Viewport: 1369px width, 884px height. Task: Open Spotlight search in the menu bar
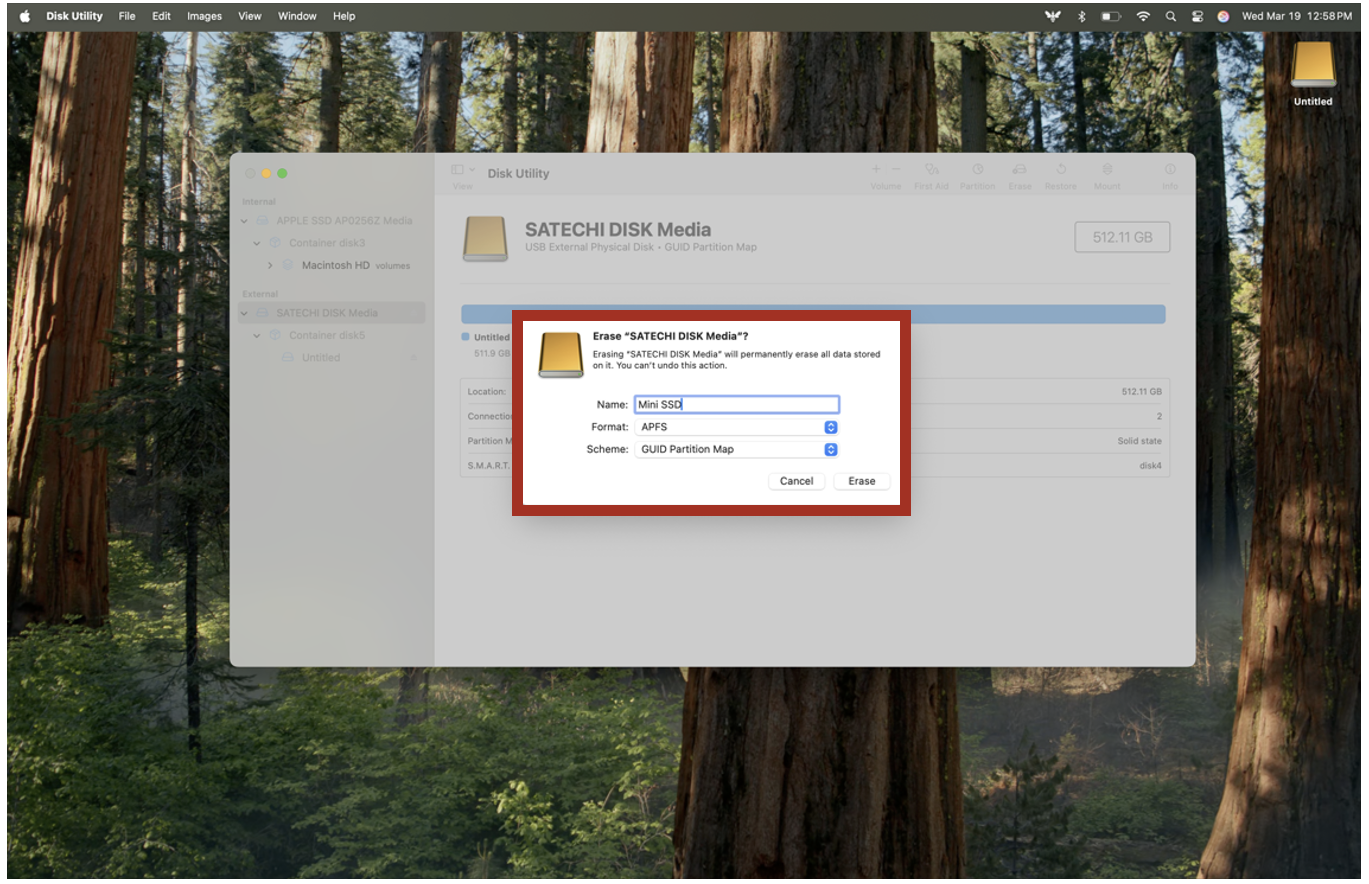[x=1170, y=16]
